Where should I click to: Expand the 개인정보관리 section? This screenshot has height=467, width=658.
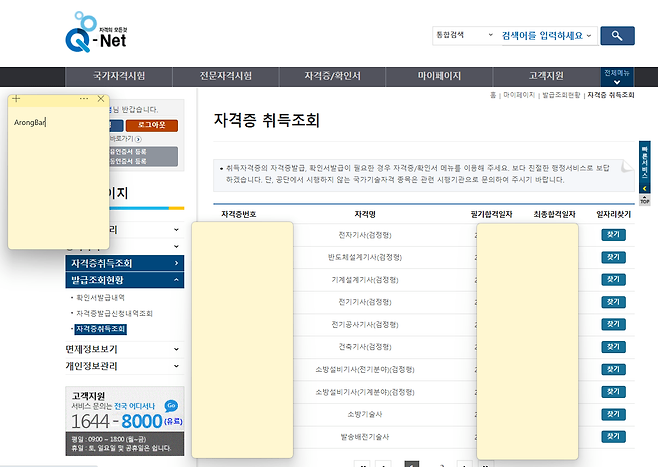[125, 366]
